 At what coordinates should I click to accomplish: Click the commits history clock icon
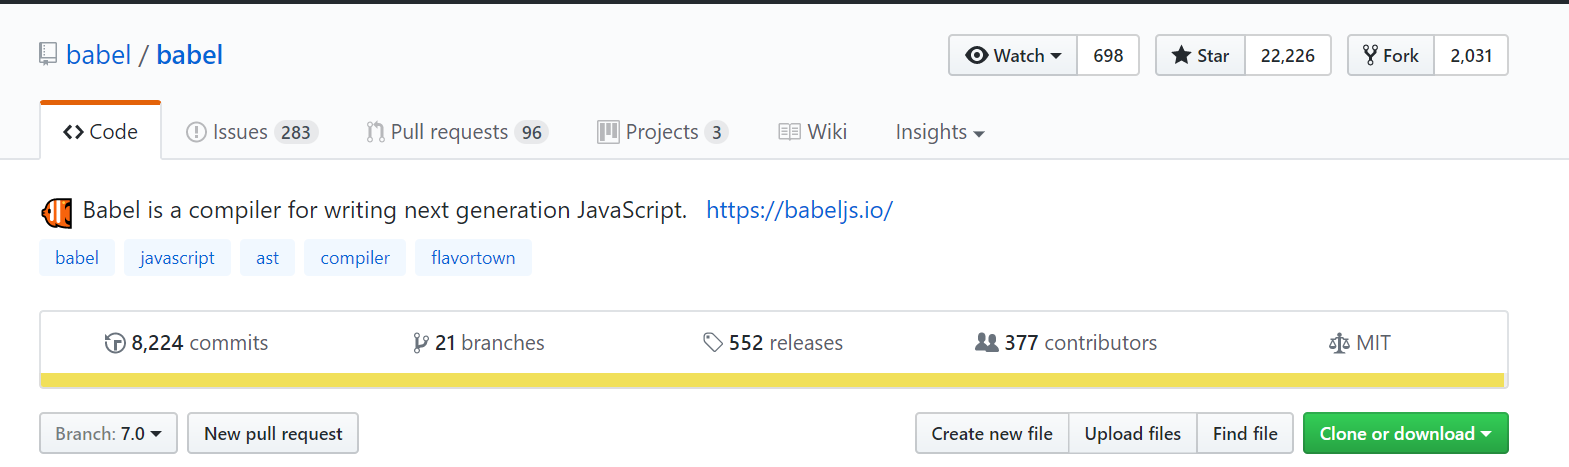[115, 343]
